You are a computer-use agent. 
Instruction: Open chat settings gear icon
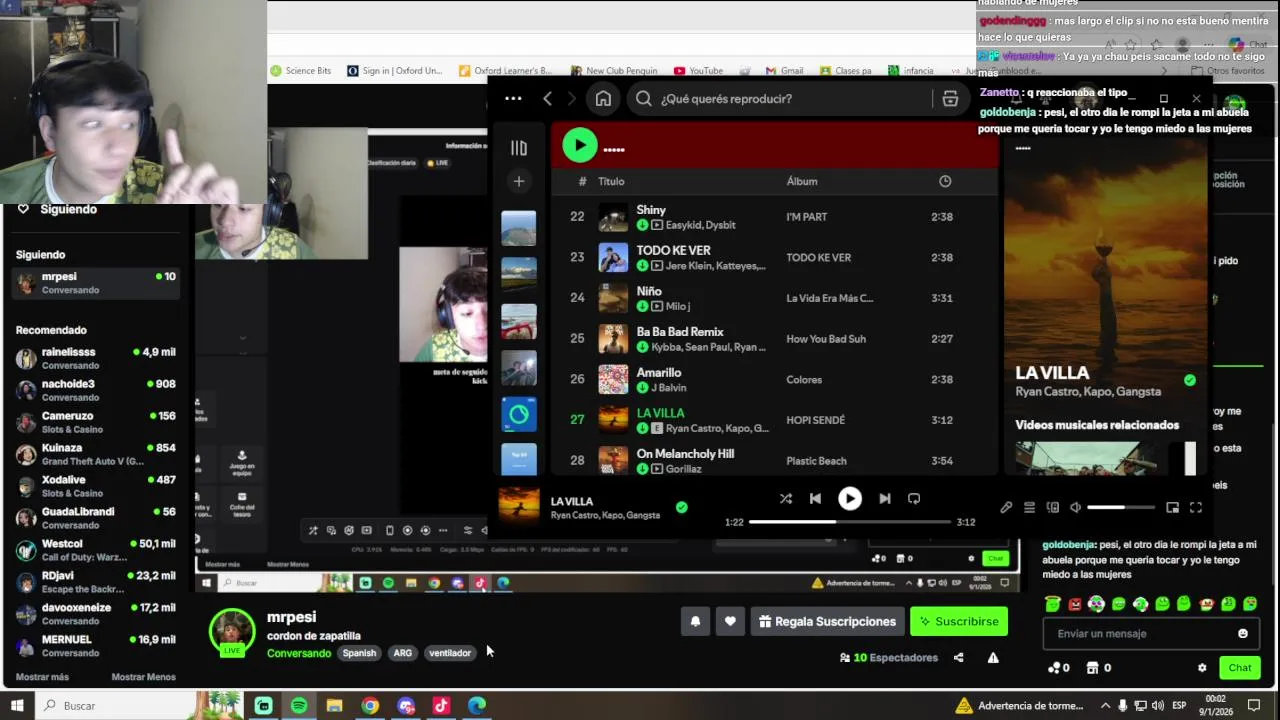1202,668
